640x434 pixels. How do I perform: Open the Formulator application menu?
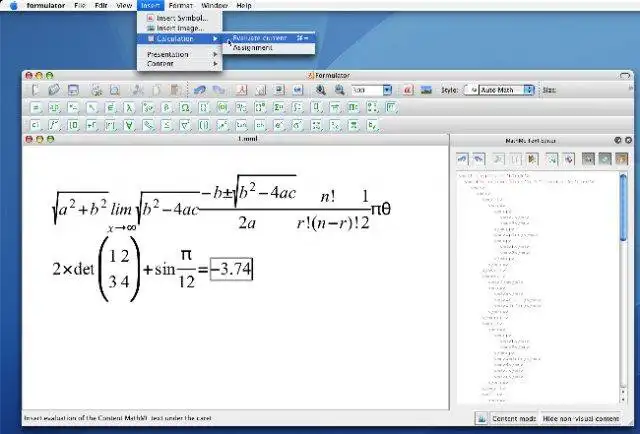(46, 6)
